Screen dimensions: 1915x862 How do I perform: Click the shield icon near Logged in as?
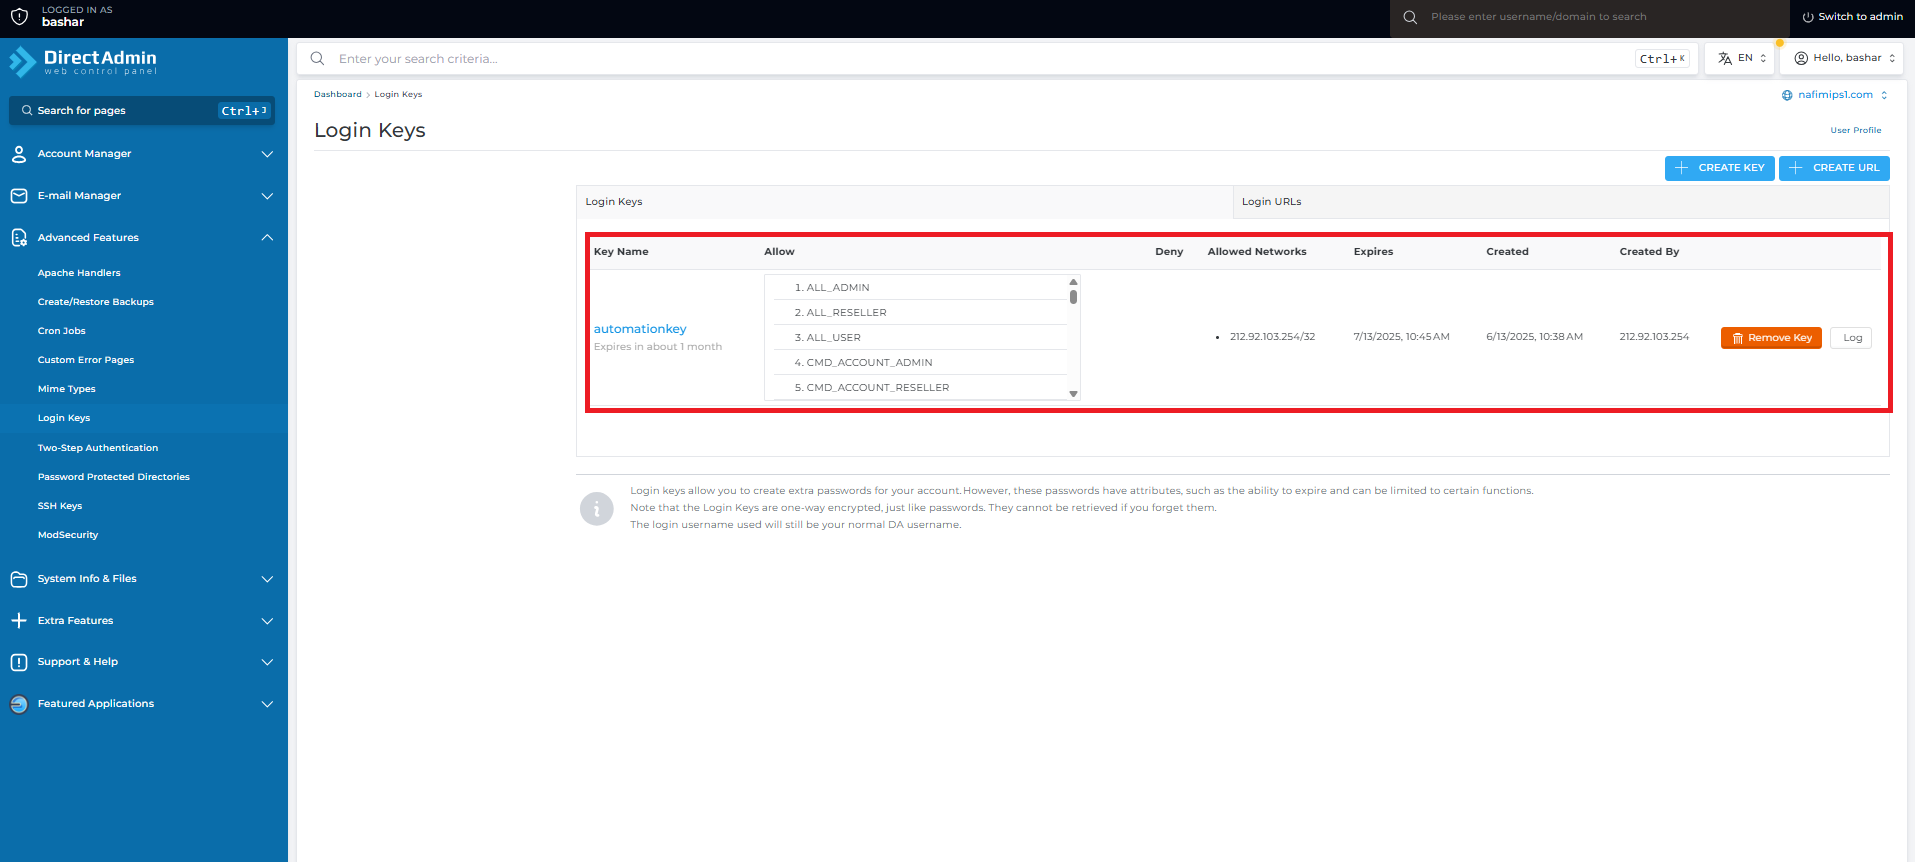point(19,16)
